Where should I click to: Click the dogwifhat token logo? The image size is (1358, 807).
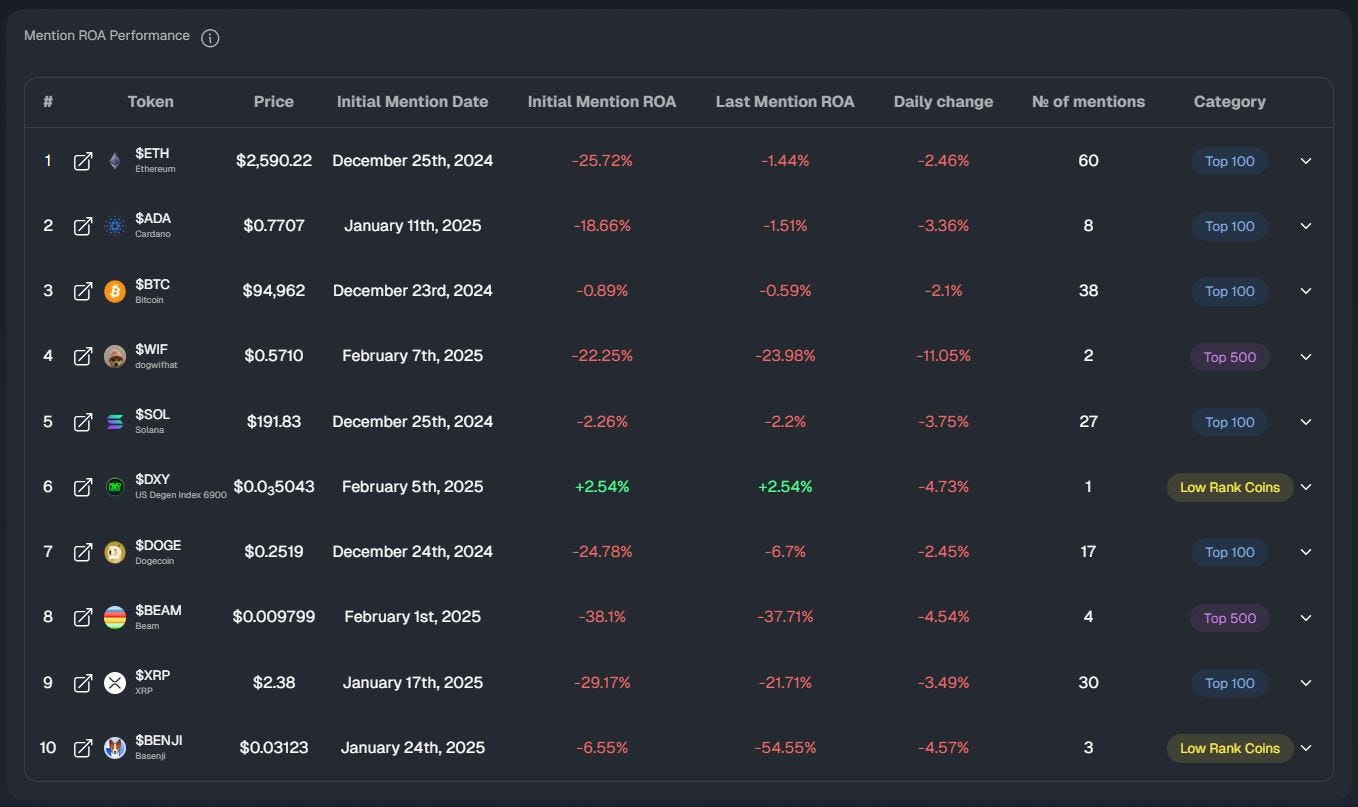(x=115, y=356)
